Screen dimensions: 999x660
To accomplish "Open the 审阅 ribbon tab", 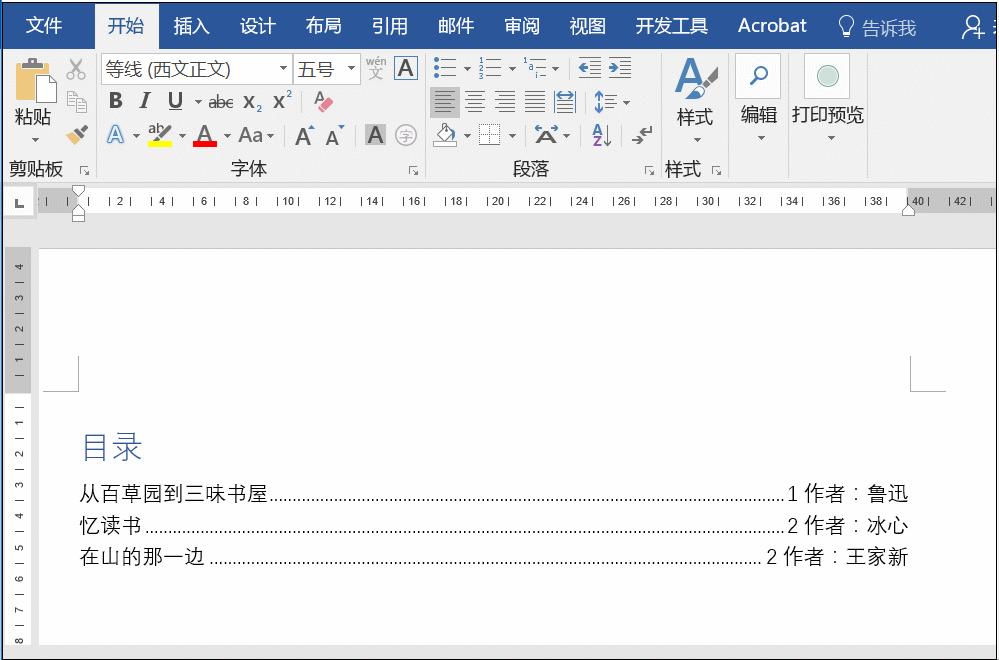I will [521, 26].
